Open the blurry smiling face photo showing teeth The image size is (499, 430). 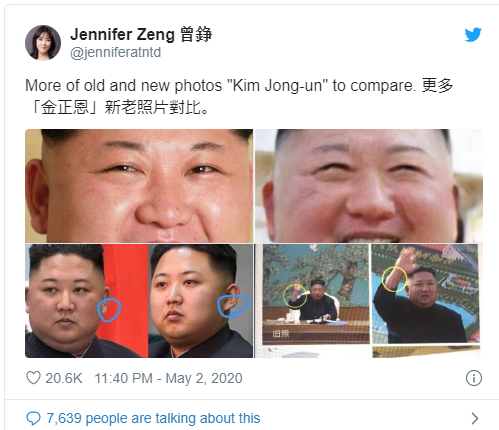point(369,186)
